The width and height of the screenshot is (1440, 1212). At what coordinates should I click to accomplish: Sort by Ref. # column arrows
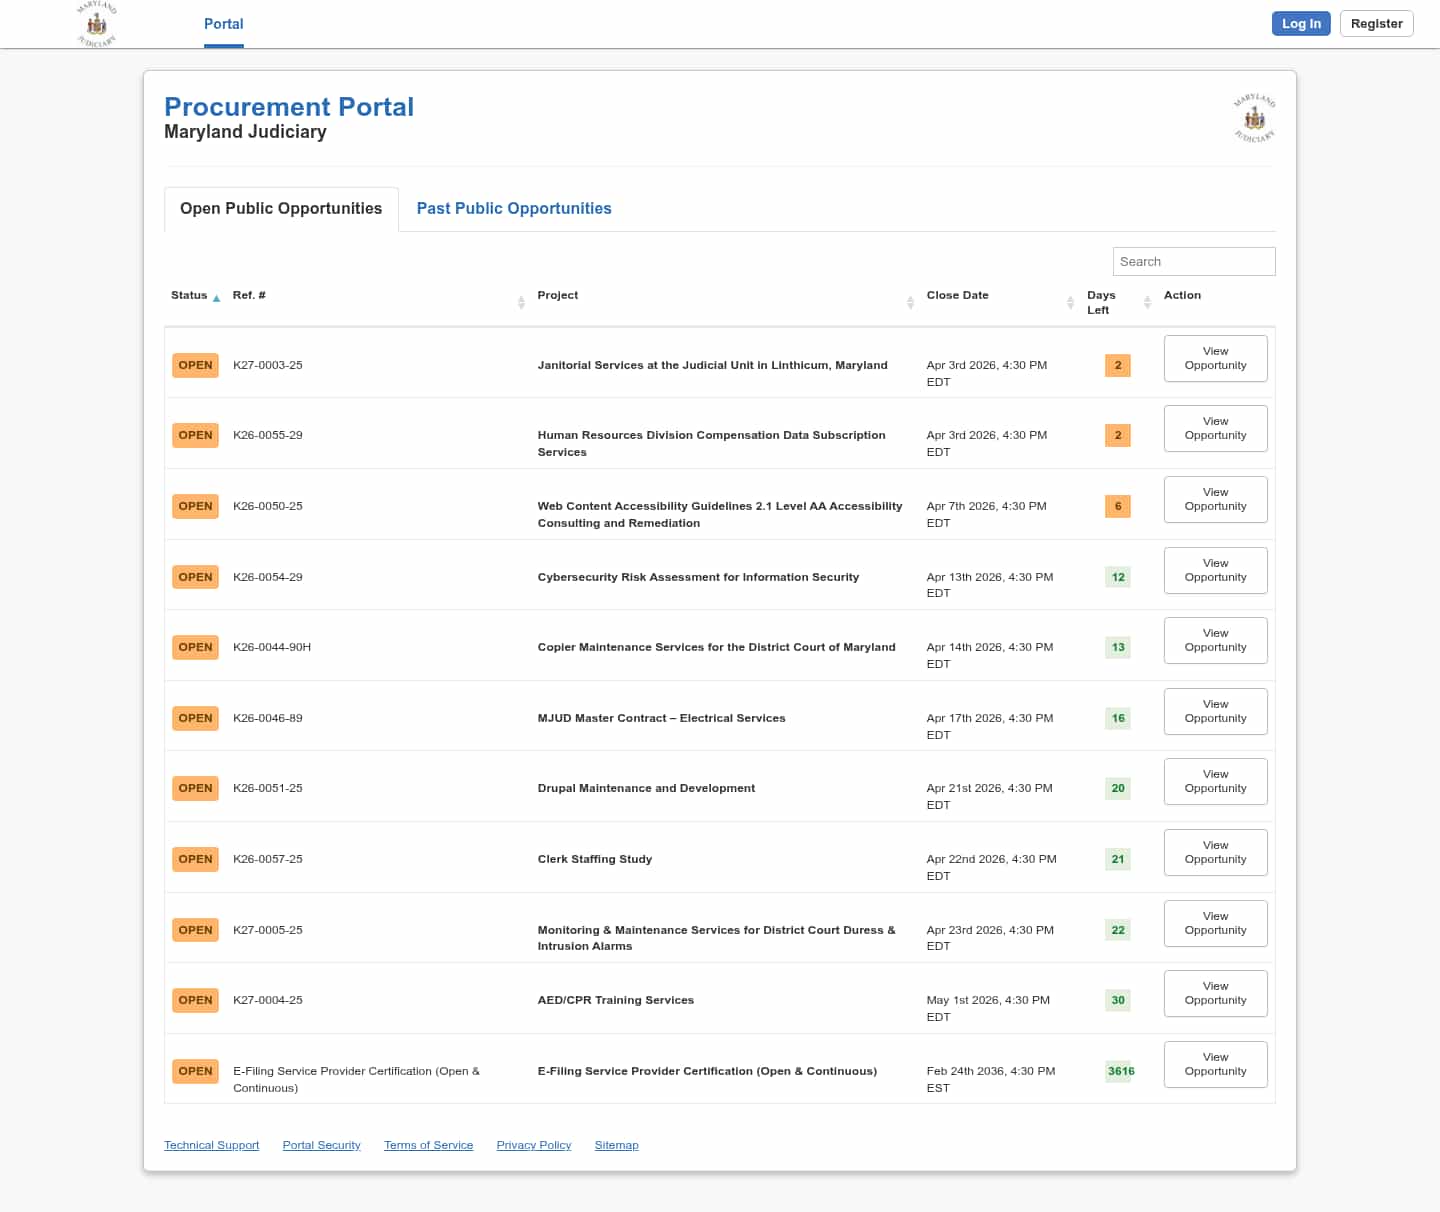click(521, 302)
